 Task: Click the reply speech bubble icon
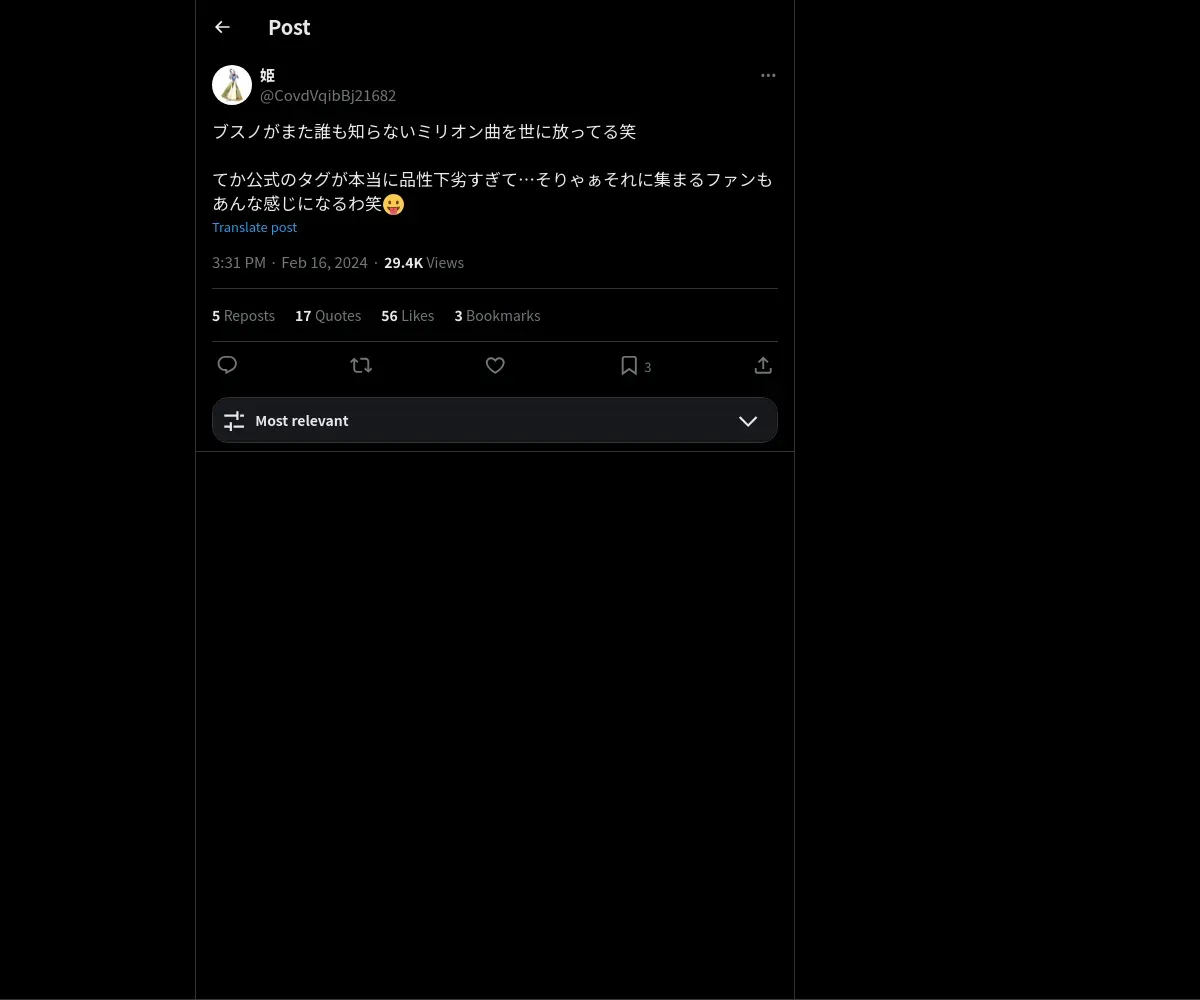(227, 365)
